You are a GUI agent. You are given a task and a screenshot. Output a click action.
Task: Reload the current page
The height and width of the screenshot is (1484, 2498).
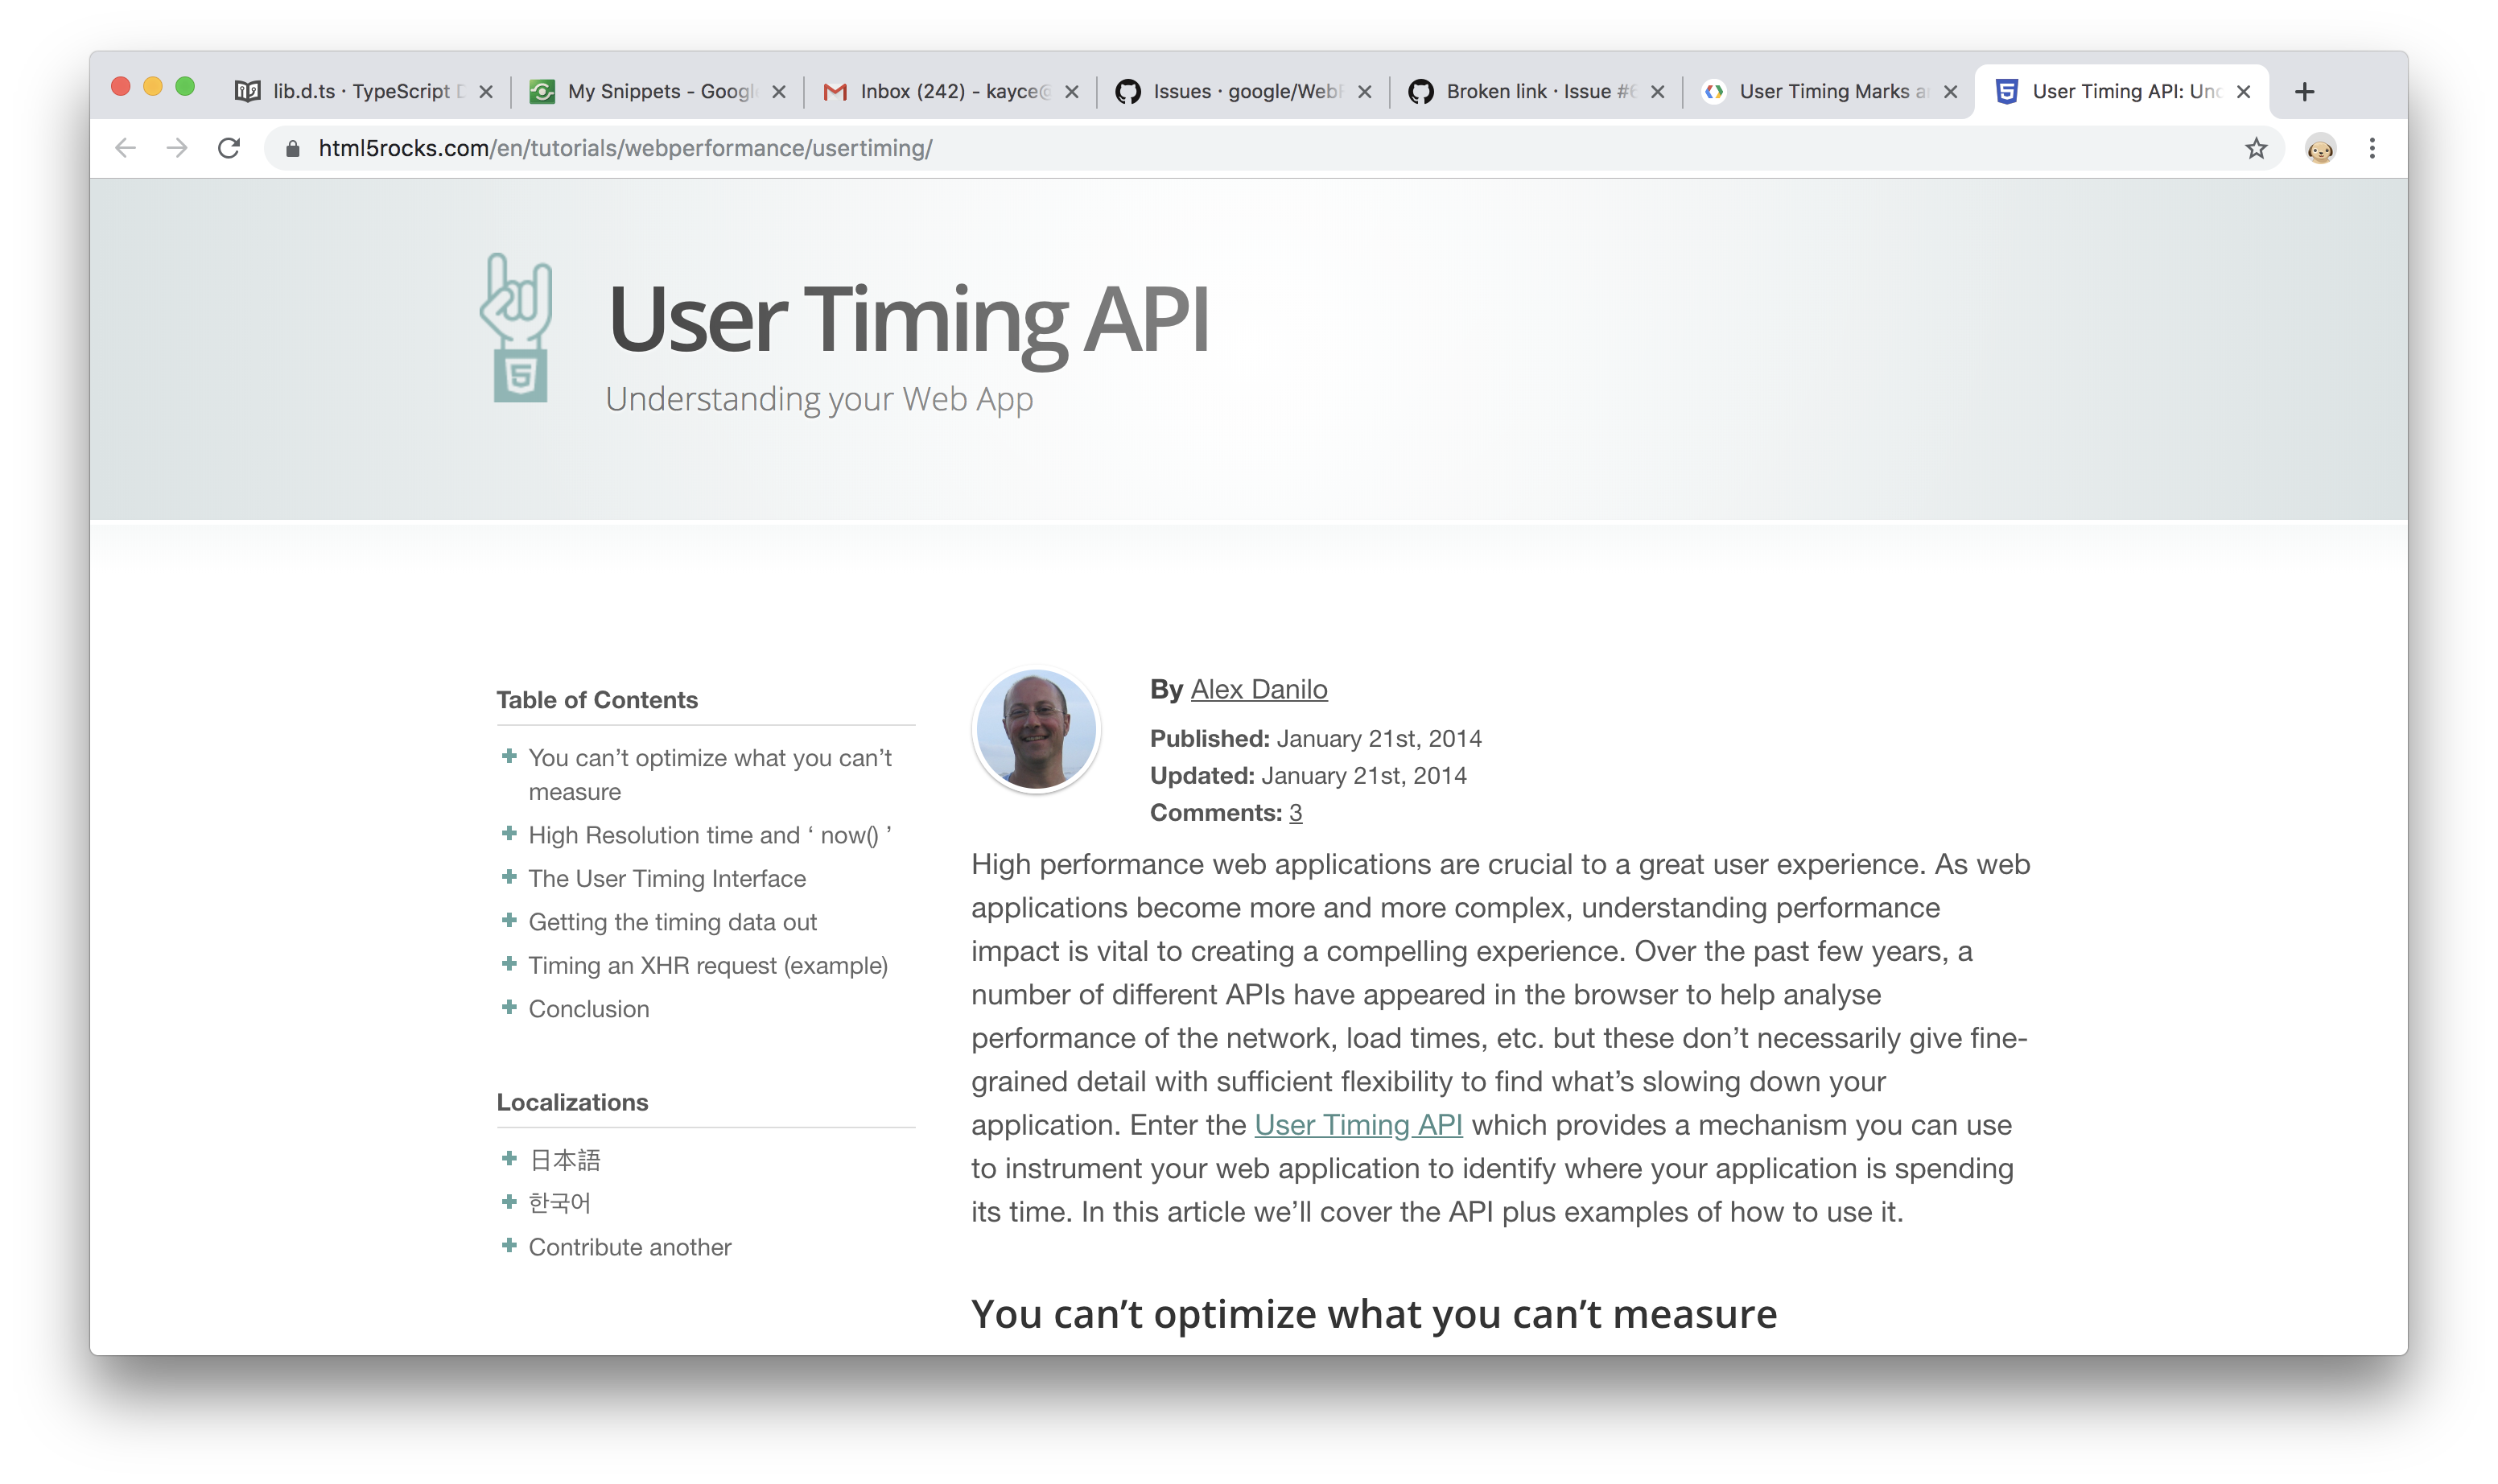[x=229, y=148]
